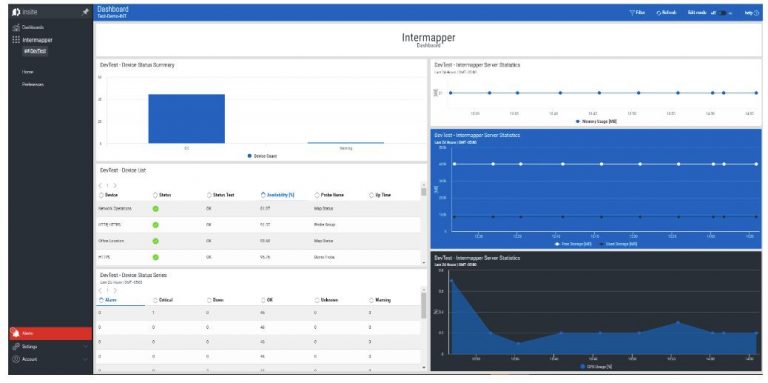This screenshot has width=768, height=383.
Task: Select the HTTP/HTTPS device row
Action: (x=258, y=225)
